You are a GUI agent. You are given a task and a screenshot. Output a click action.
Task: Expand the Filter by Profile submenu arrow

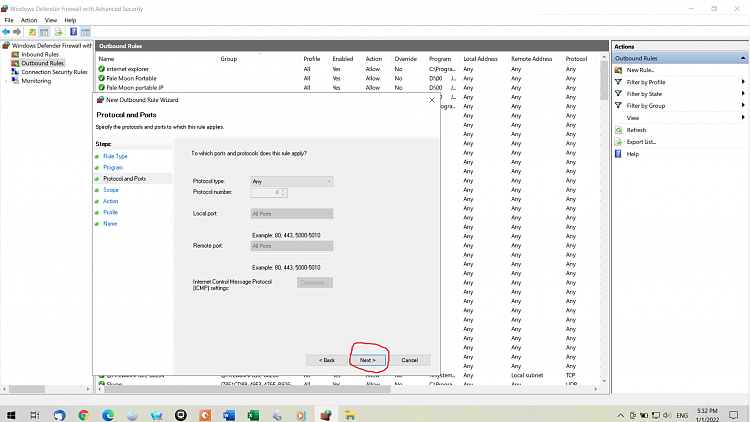743,82
